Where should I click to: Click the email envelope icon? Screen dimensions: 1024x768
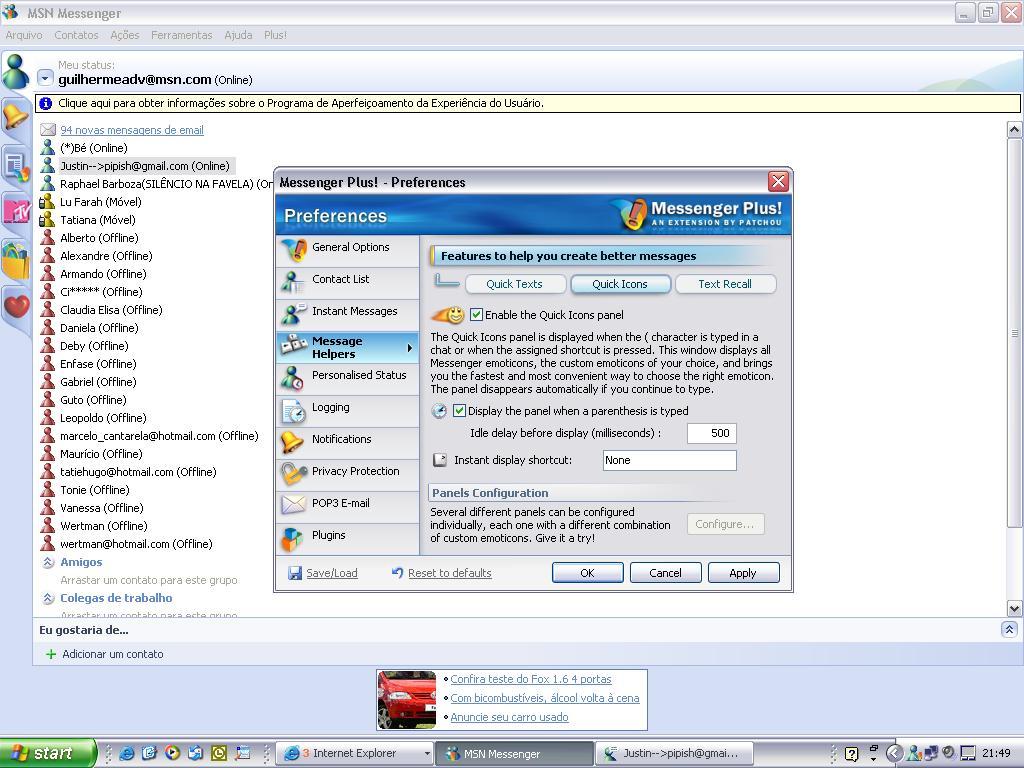pyautogui.click(x=47, y=130)
